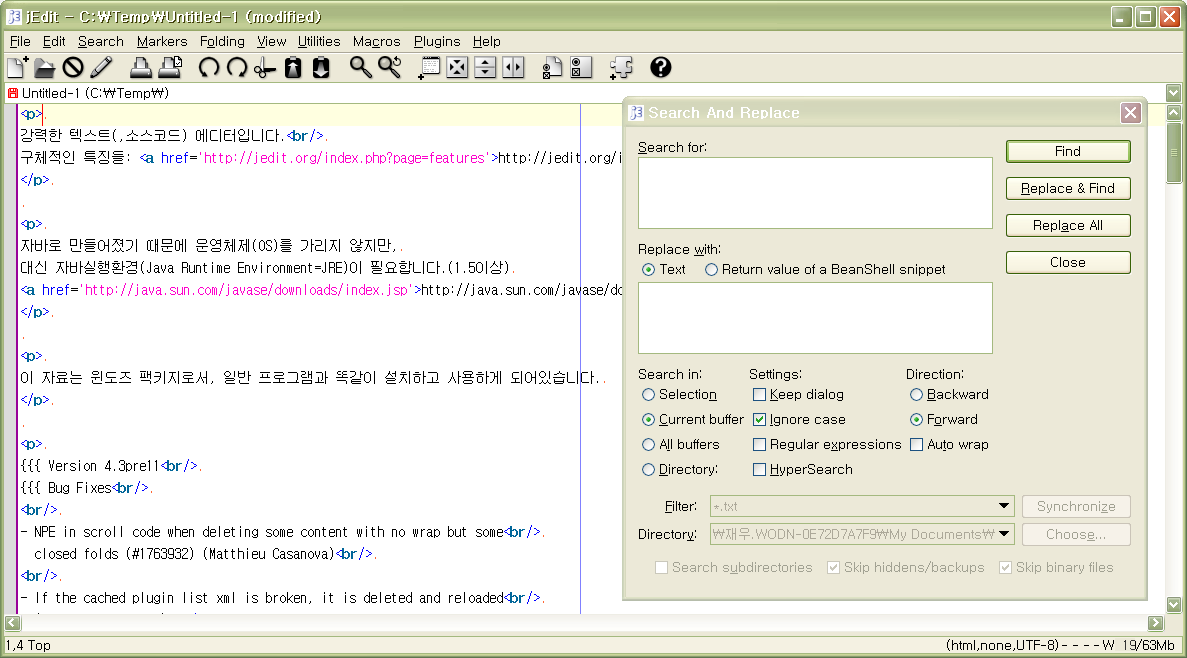Click the Undo arrow icon
This screenshot has height=658, width=1187.
pyautogui.click(x=208, y=67)
